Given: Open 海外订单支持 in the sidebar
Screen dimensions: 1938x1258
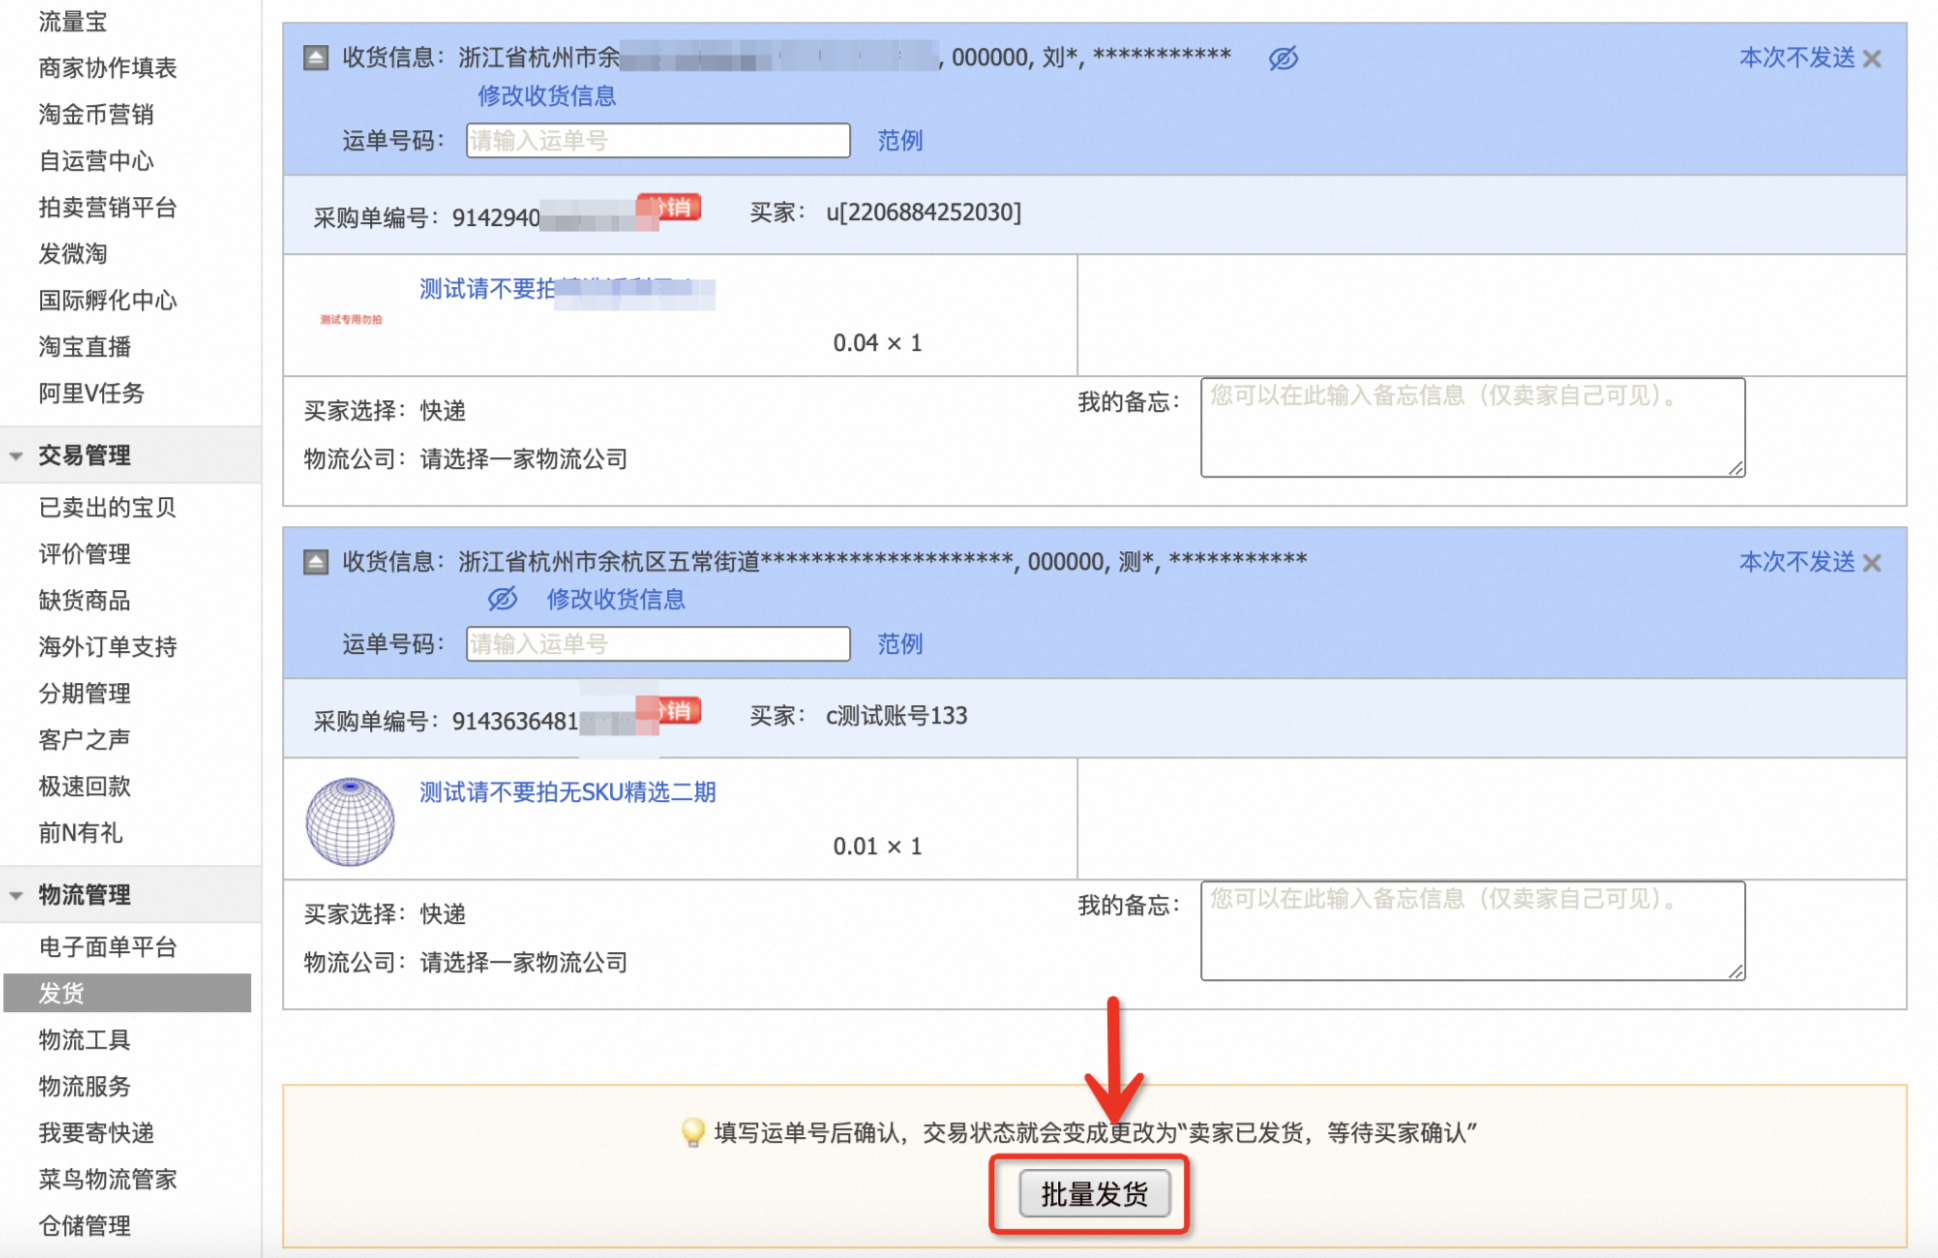Looking at the screenshot, I should pos(108,647).
